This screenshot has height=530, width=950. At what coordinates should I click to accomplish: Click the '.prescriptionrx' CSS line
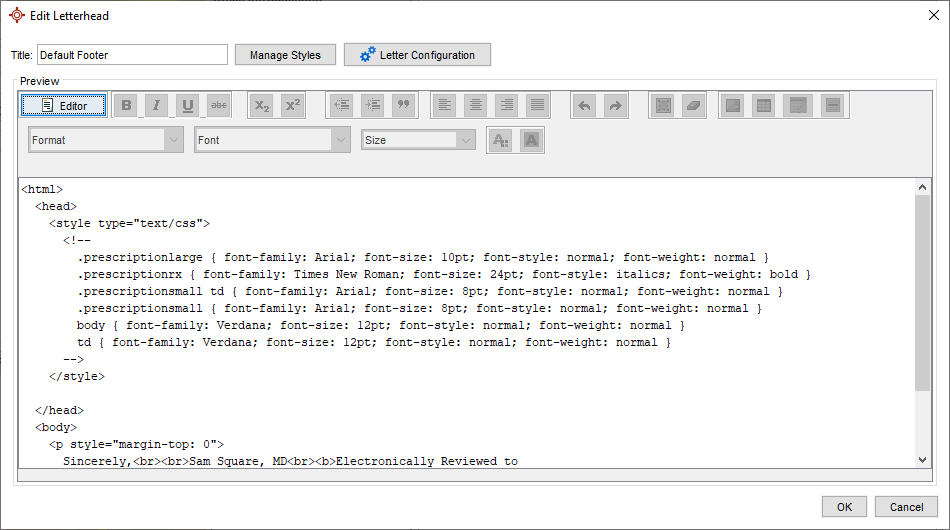point(443,274)
